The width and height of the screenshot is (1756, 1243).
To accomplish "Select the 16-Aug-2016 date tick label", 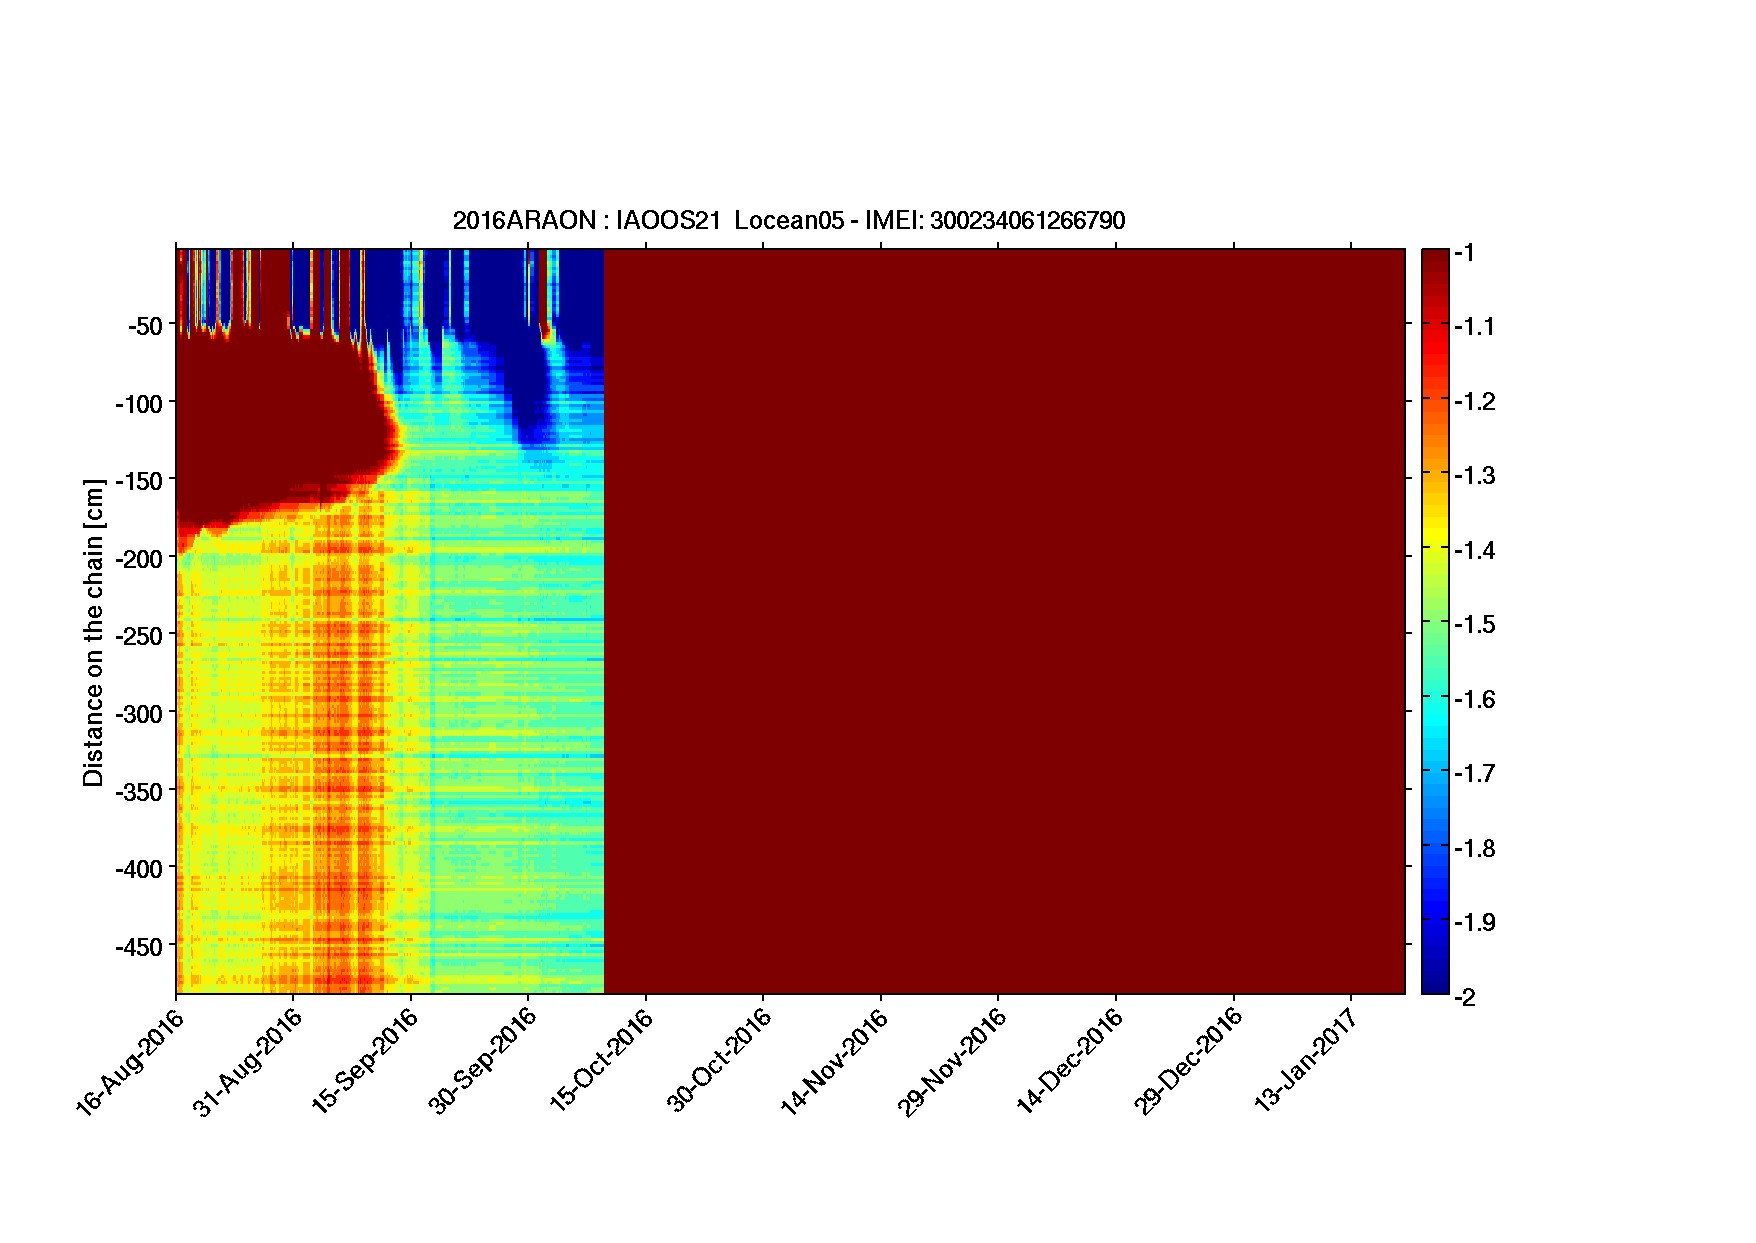I will (130, 1061).
